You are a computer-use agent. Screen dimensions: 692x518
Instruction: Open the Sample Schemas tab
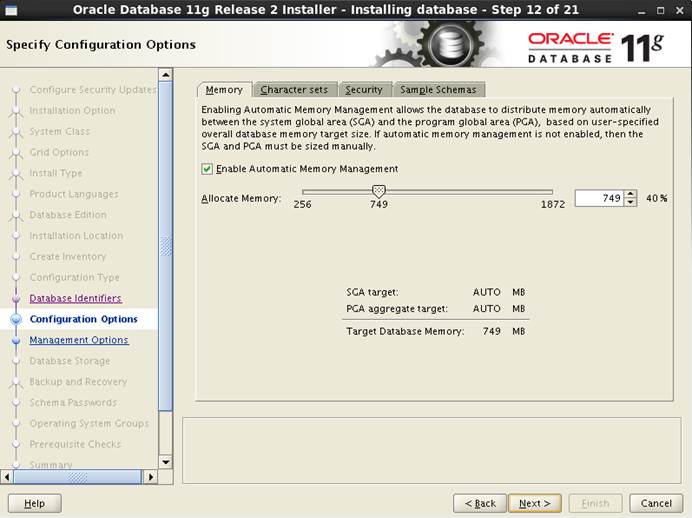click(x=438, y=90)
